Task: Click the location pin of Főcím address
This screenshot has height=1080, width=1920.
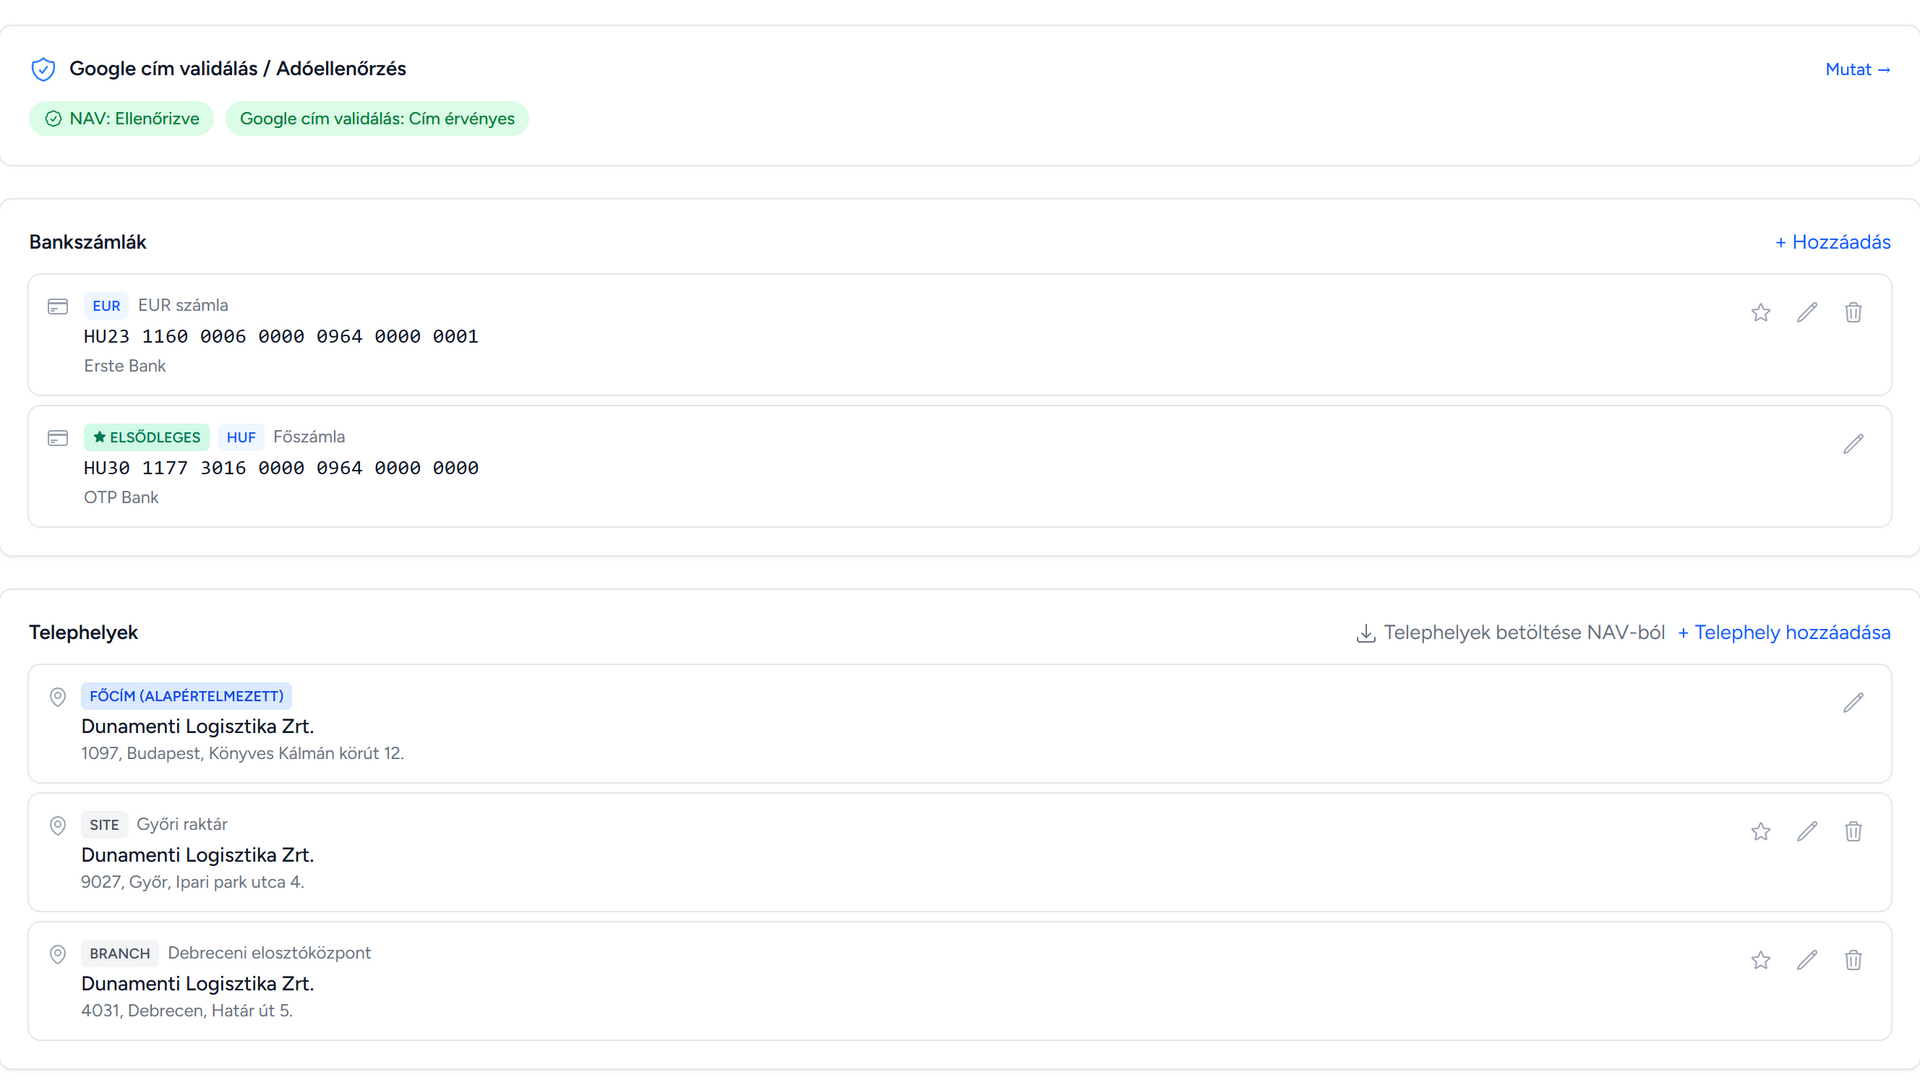Action: click(x=58, y=697)
